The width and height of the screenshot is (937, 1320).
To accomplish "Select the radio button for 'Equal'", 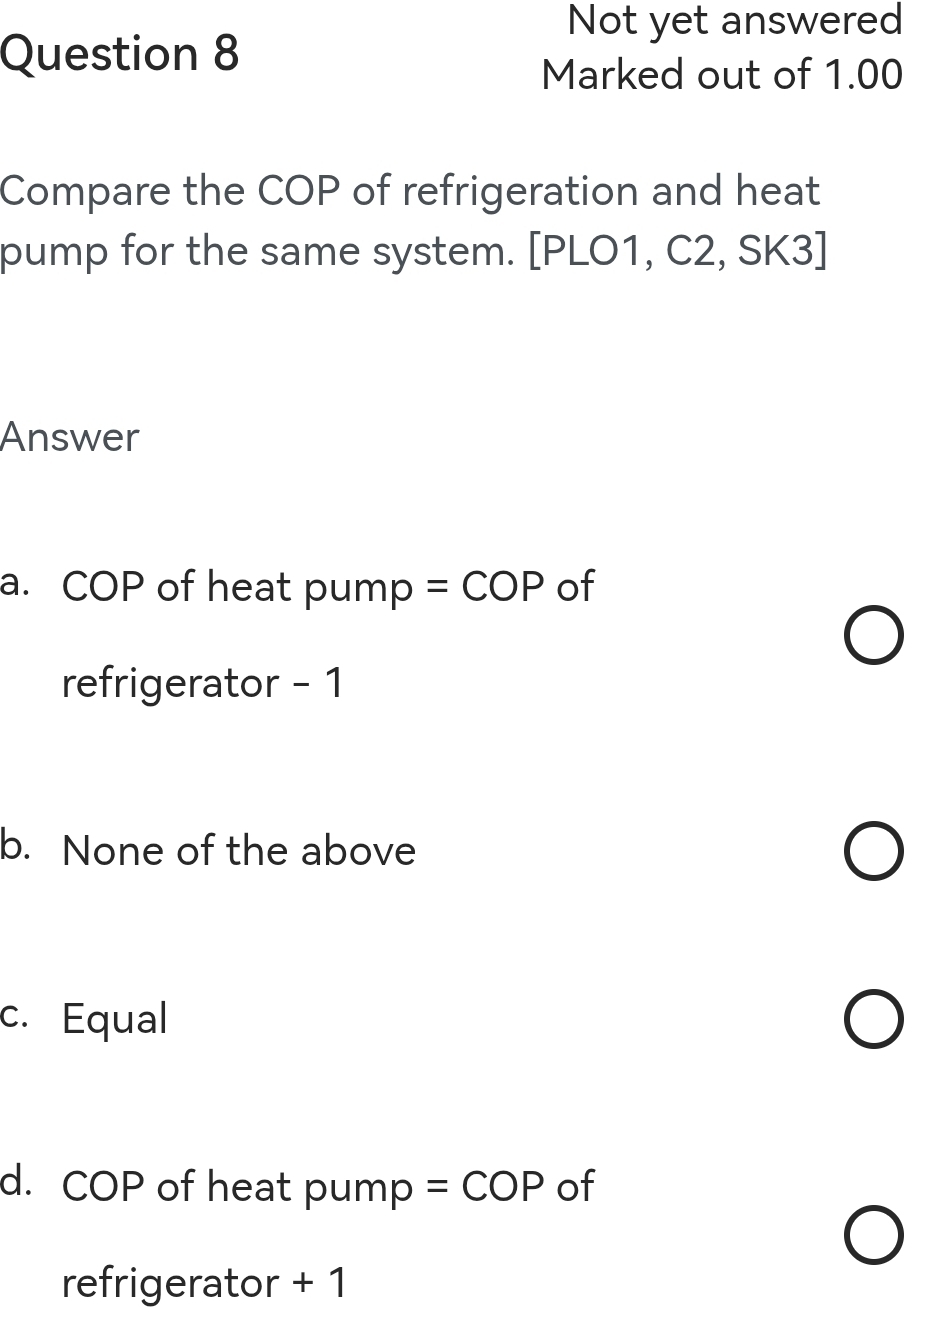I will pyautogui.click(x=873, y=1018).
